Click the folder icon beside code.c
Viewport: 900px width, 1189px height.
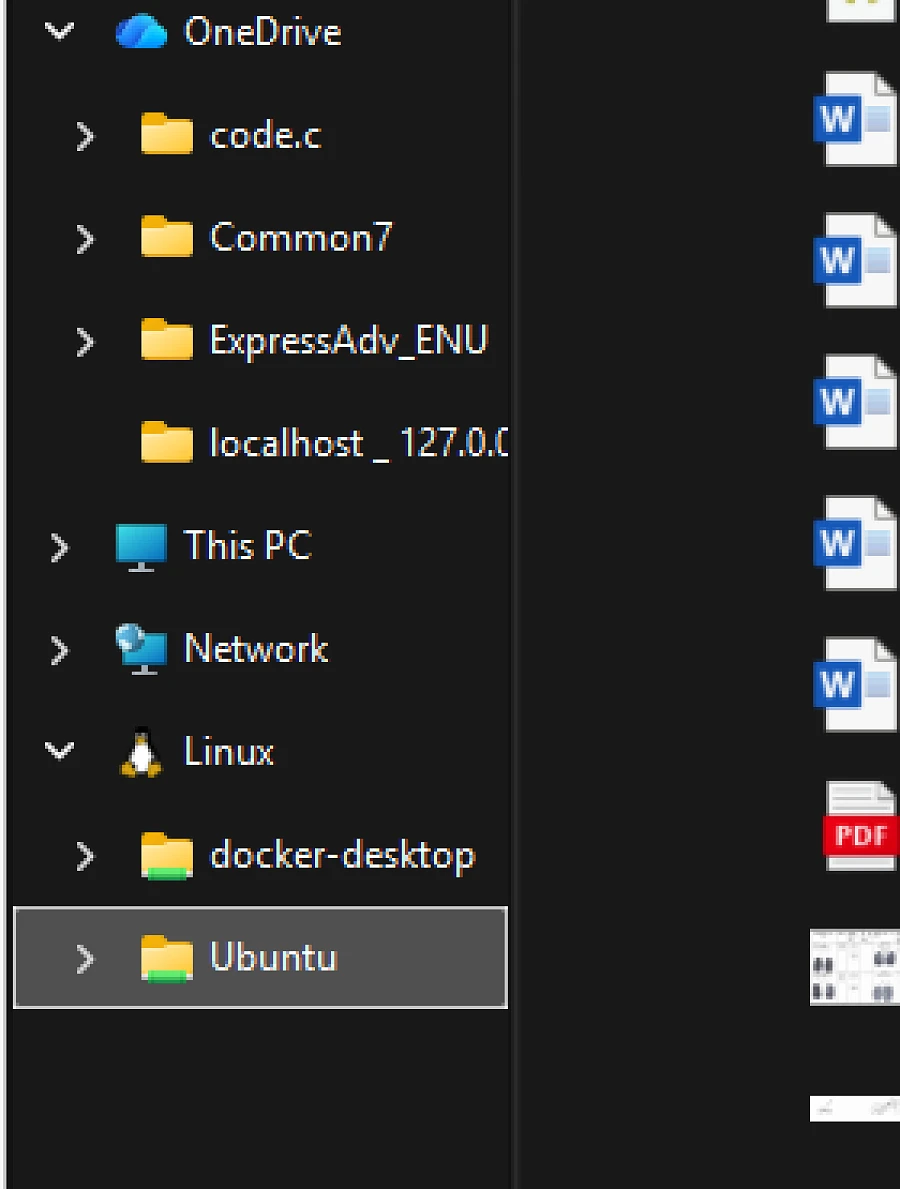click(167, 133)
